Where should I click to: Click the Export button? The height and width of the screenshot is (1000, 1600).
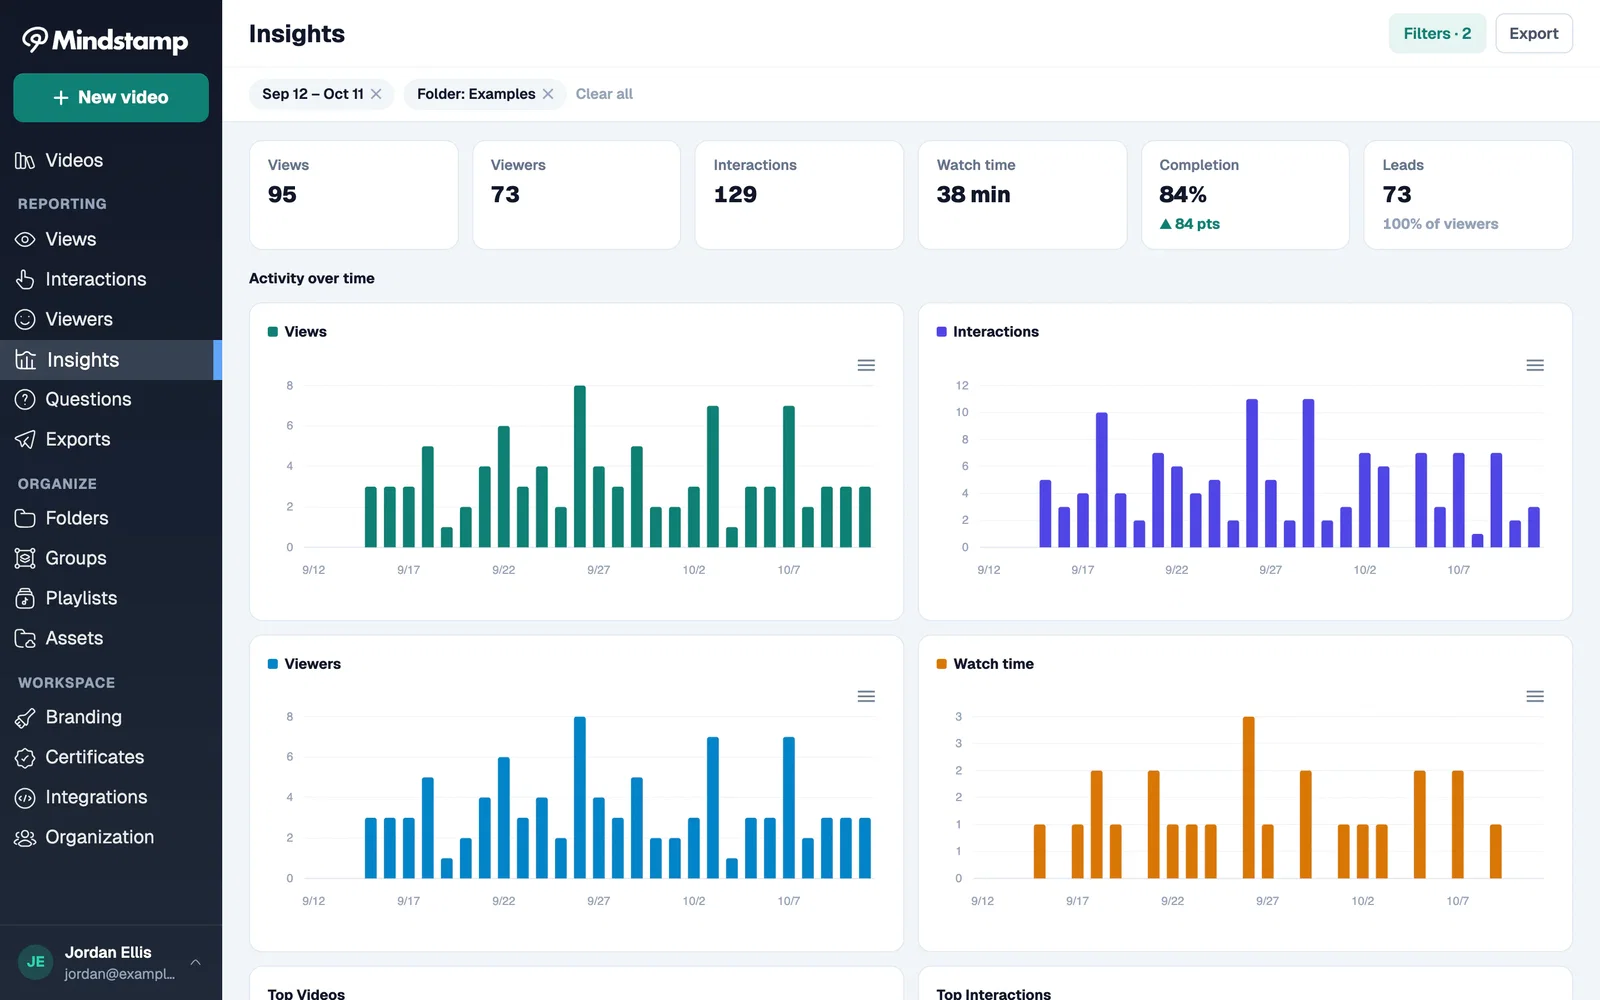click(x=1534, y=34)
